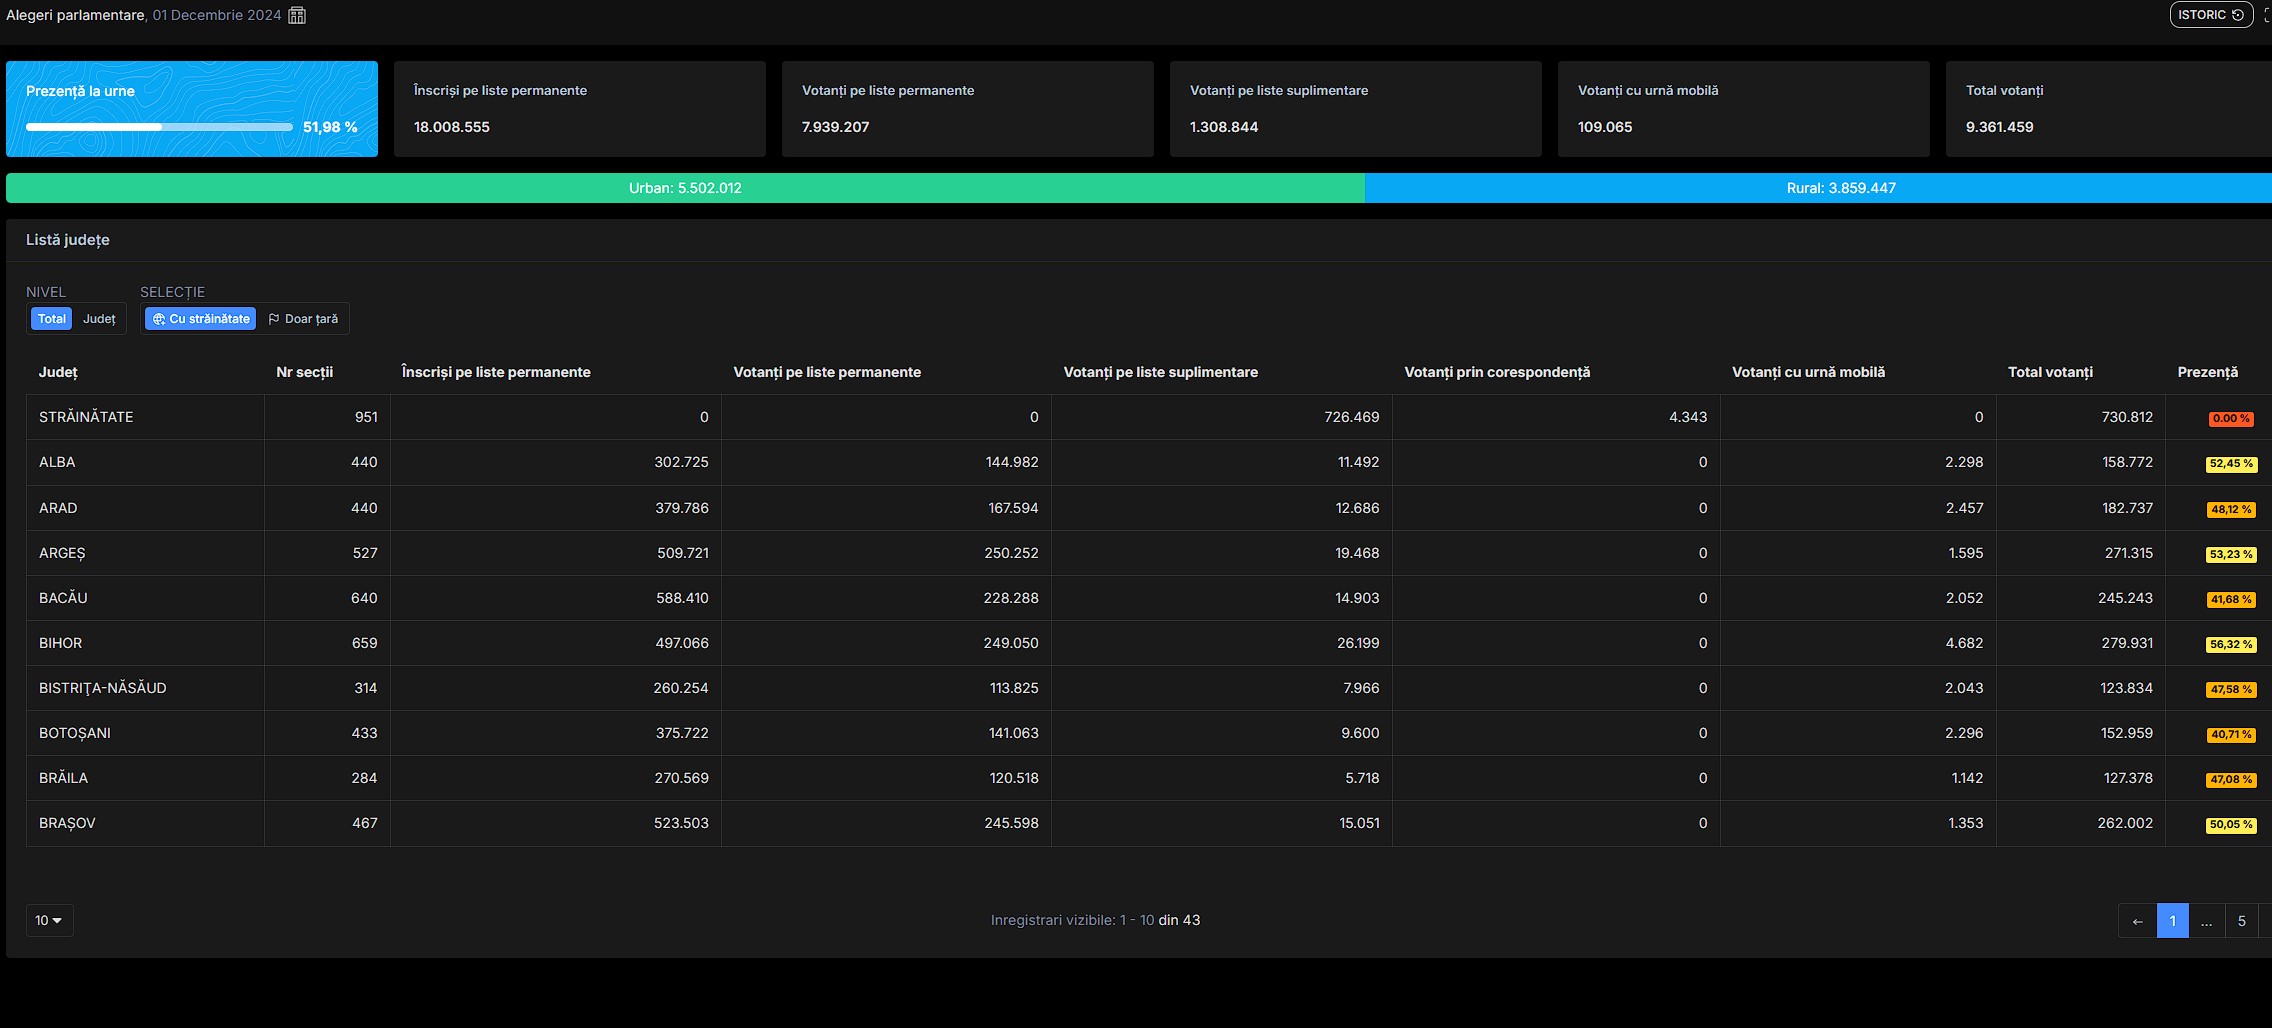Click the 51,98 % turnout percentage
The height and width of the screenshot is (1028, 2272).
[330, 127]
